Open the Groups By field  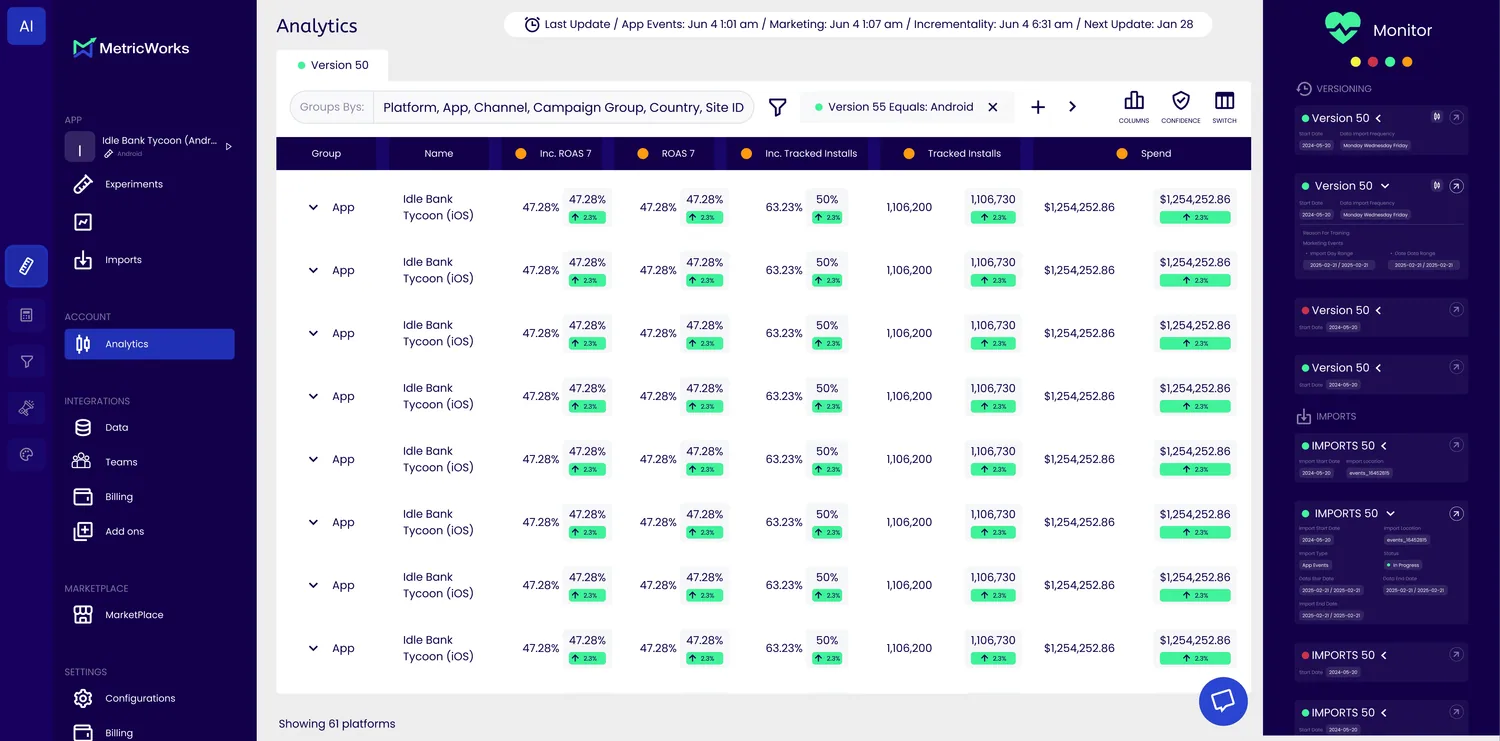tap(521, 107)
